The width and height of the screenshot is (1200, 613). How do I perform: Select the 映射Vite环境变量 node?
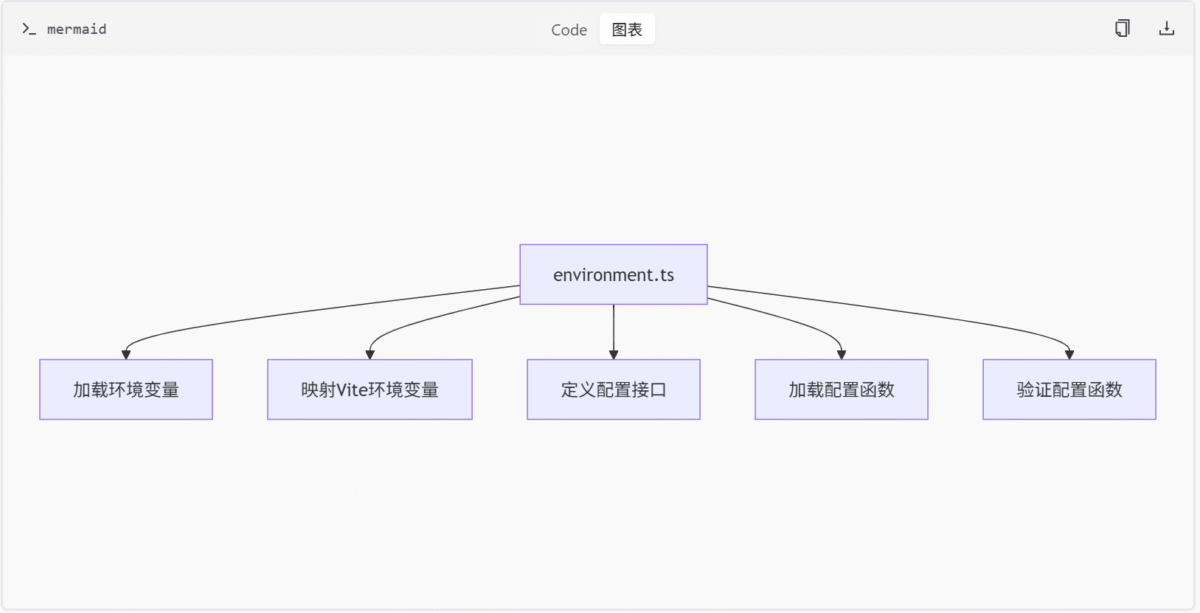[370, 389]
